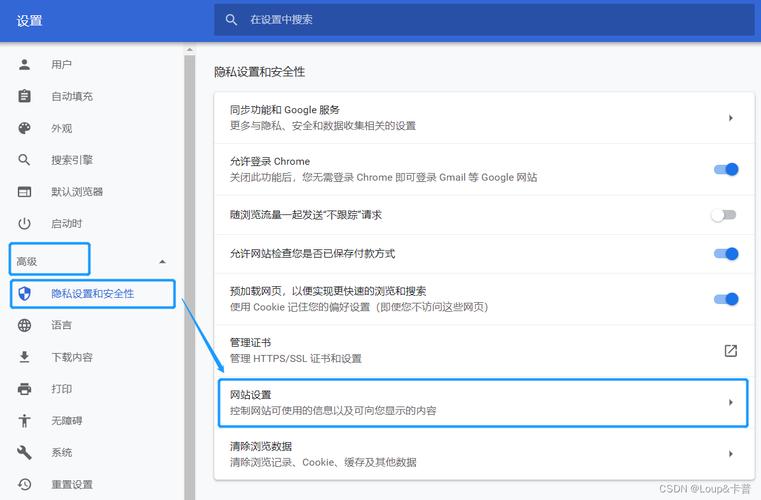The height and width of the screenshot is (500, 761).
Task: Click the text 控制网站可使用的信息以及可向您显示的内容
Action: click(333, 411)
